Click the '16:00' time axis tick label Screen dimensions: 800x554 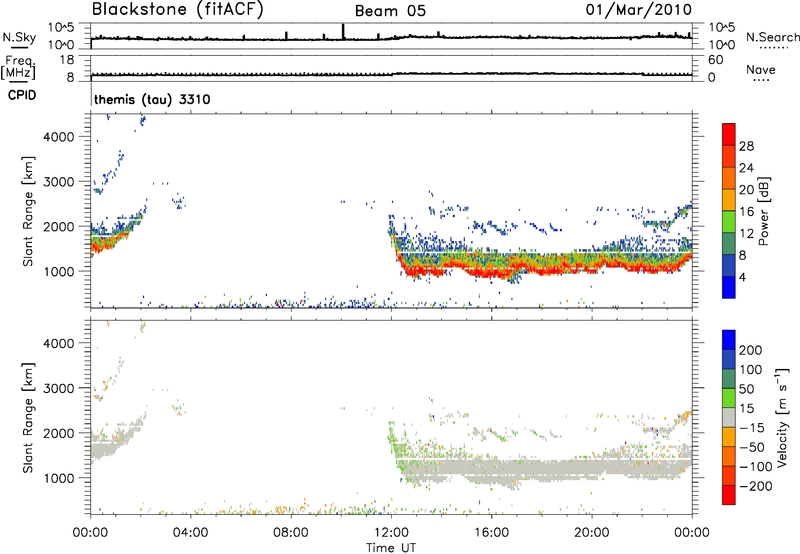(x=491, y=533)
